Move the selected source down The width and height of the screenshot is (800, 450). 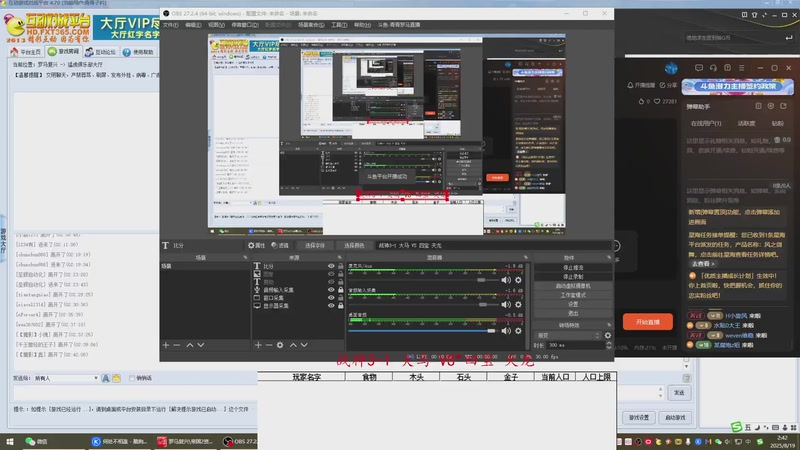(304, 345)
